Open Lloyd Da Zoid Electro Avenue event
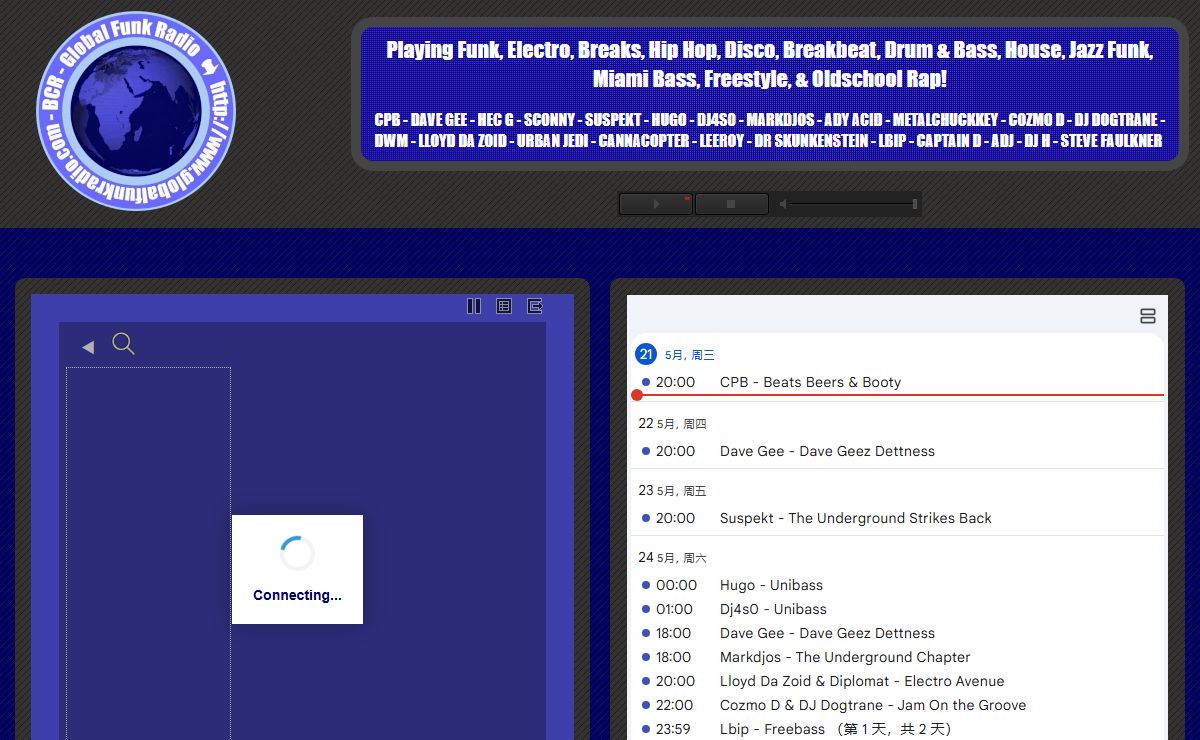Image resolution: width=1200 pixels, height=740 pixels. click(x=897, y=681)
